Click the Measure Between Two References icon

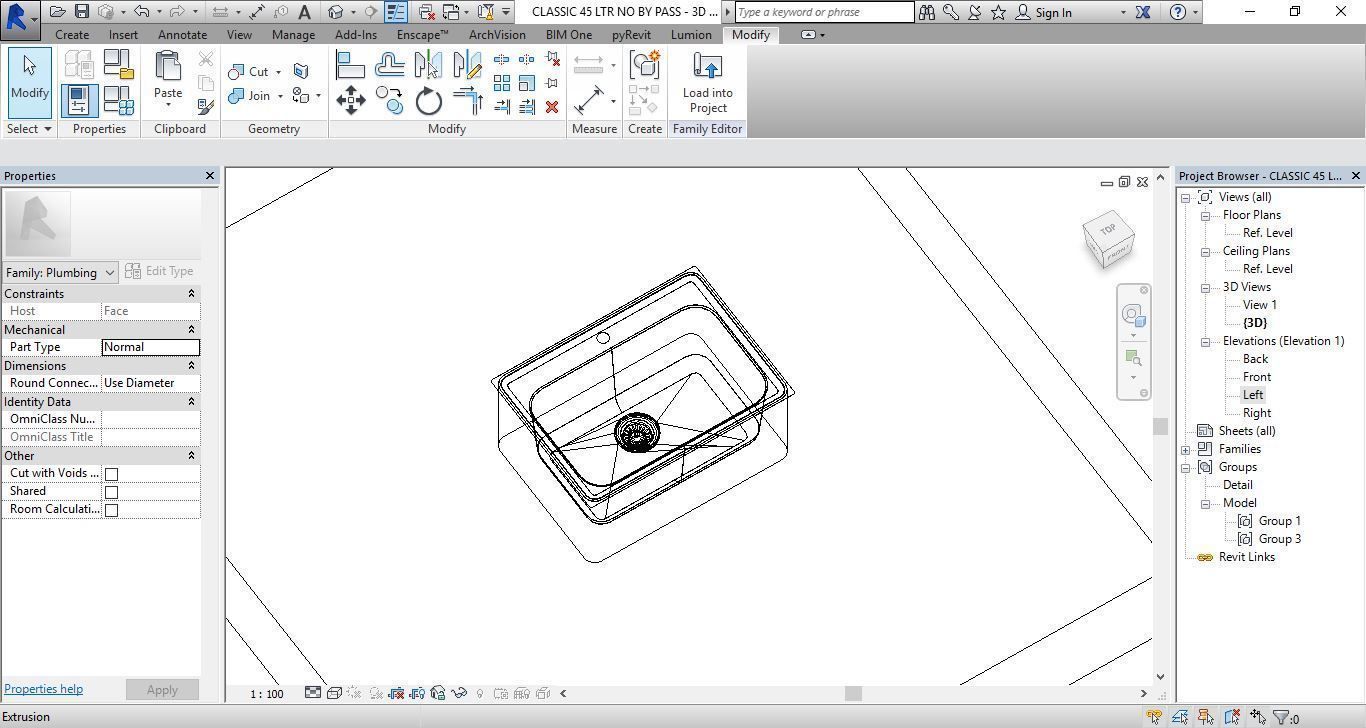(x=589, y=66)
